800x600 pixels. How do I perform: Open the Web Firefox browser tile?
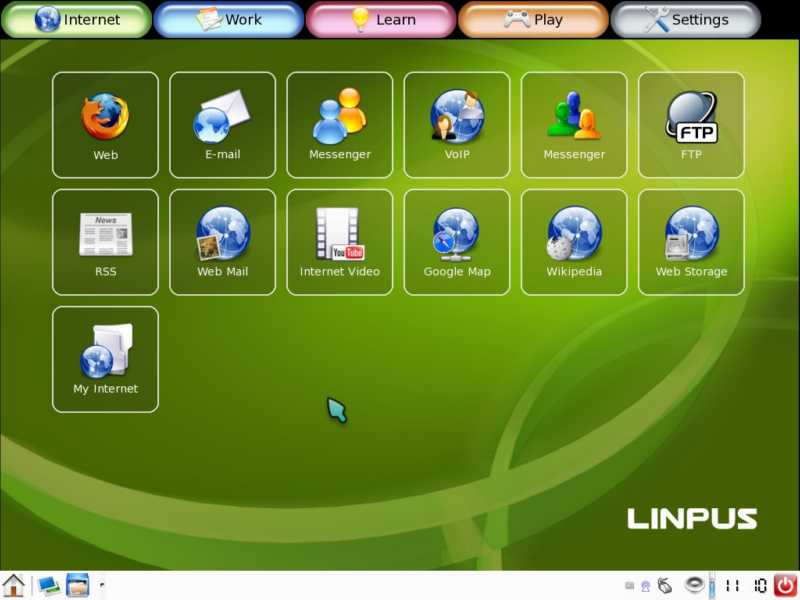click(x=105, y=125)
